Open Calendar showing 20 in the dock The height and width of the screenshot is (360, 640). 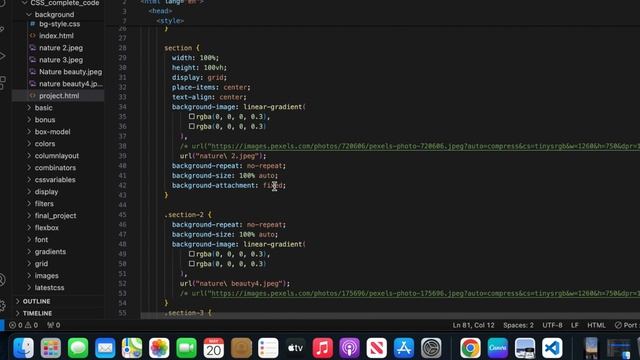pos(213,348)
